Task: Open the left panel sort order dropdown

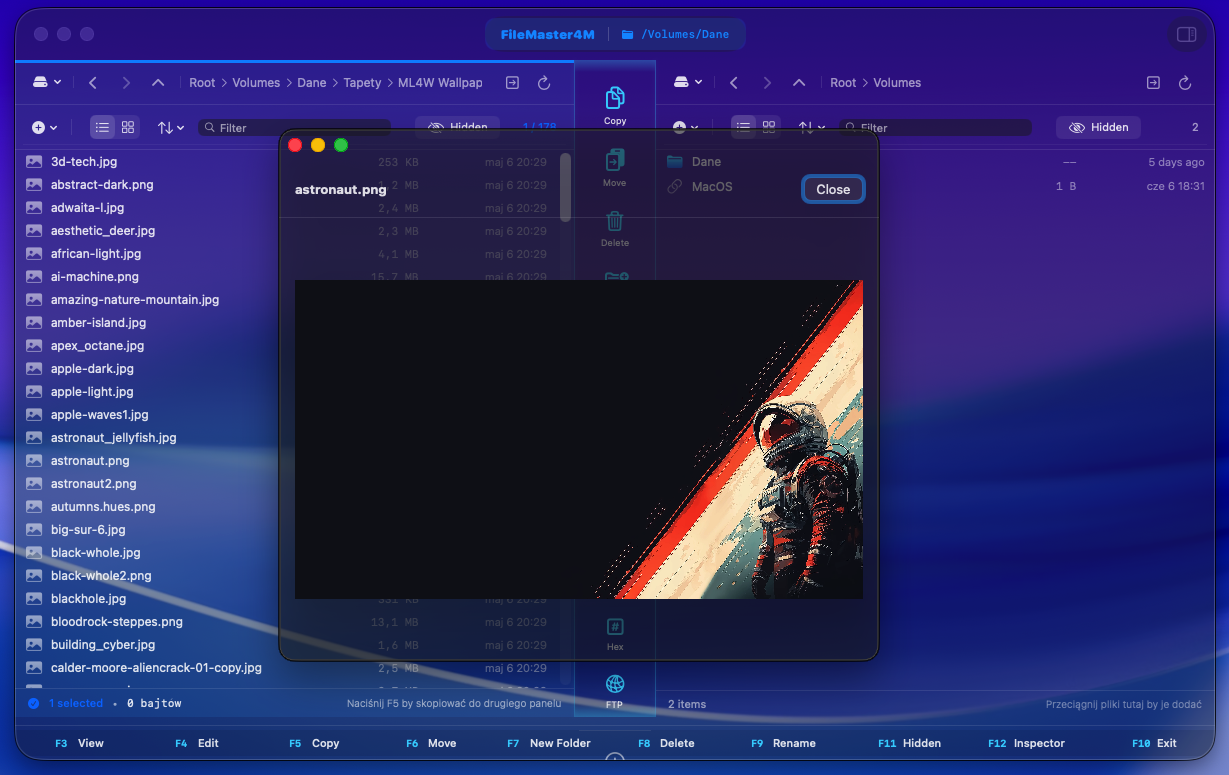Action: 171,127
